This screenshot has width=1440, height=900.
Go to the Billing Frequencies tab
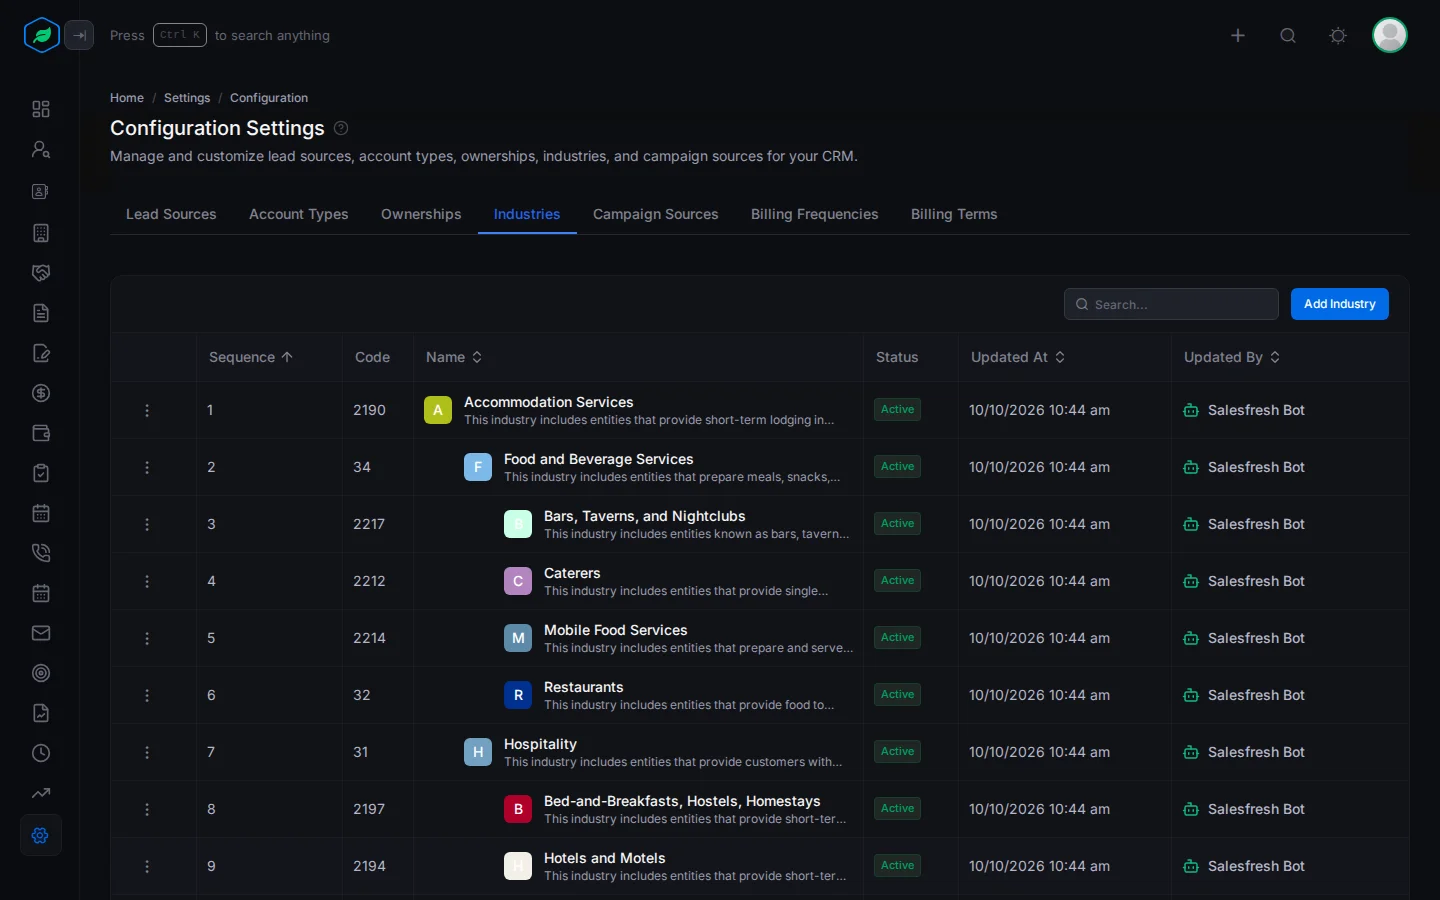pyautogui.click(x=815, y=214)
